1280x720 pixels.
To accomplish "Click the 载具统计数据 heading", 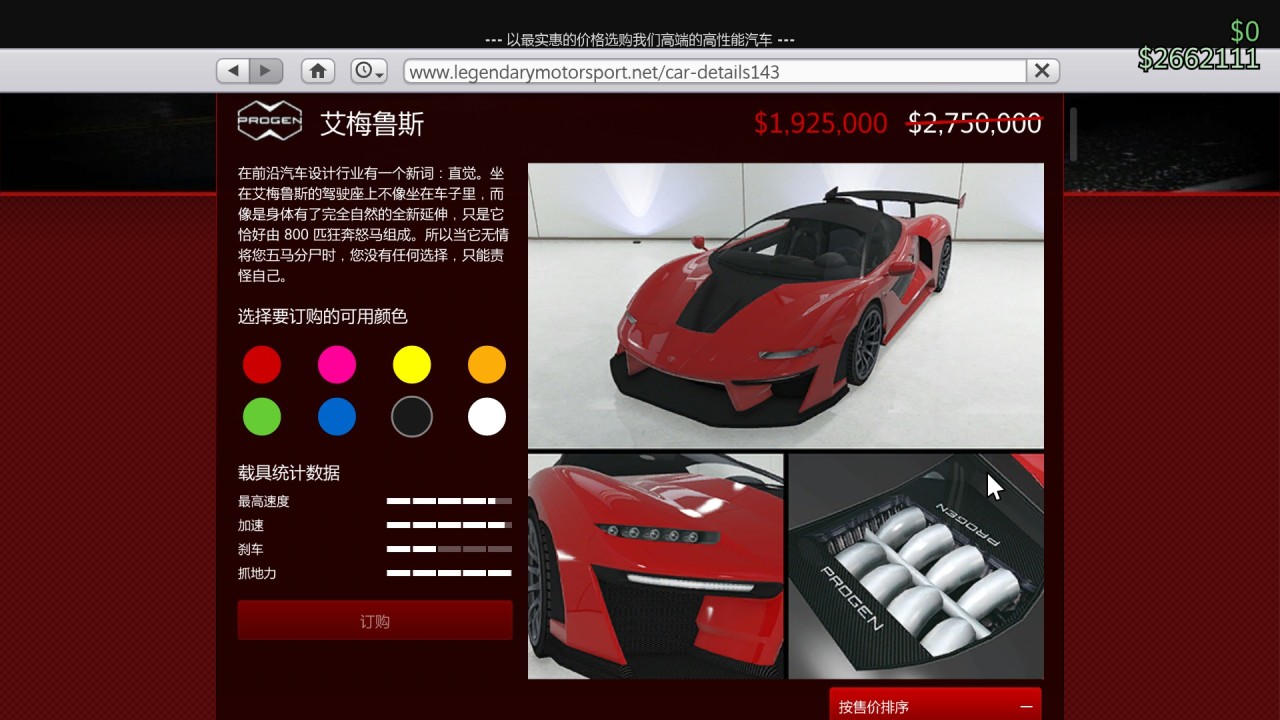I will click(x=289, y=473).
